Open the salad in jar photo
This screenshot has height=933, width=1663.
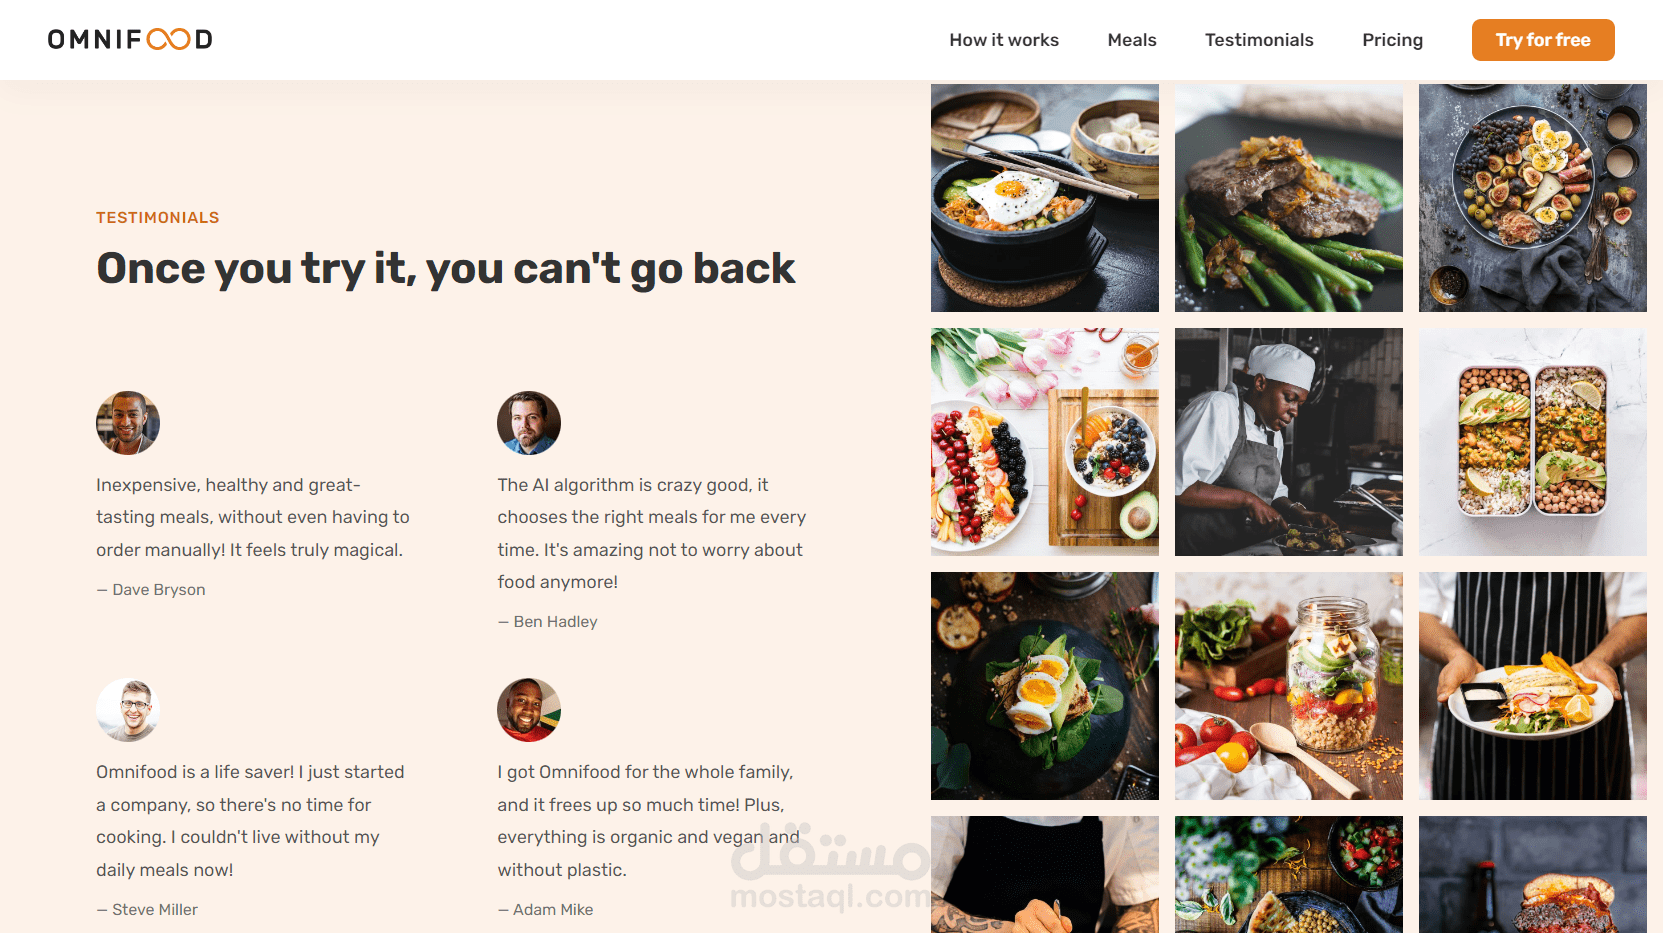[x=1289, y=686]
